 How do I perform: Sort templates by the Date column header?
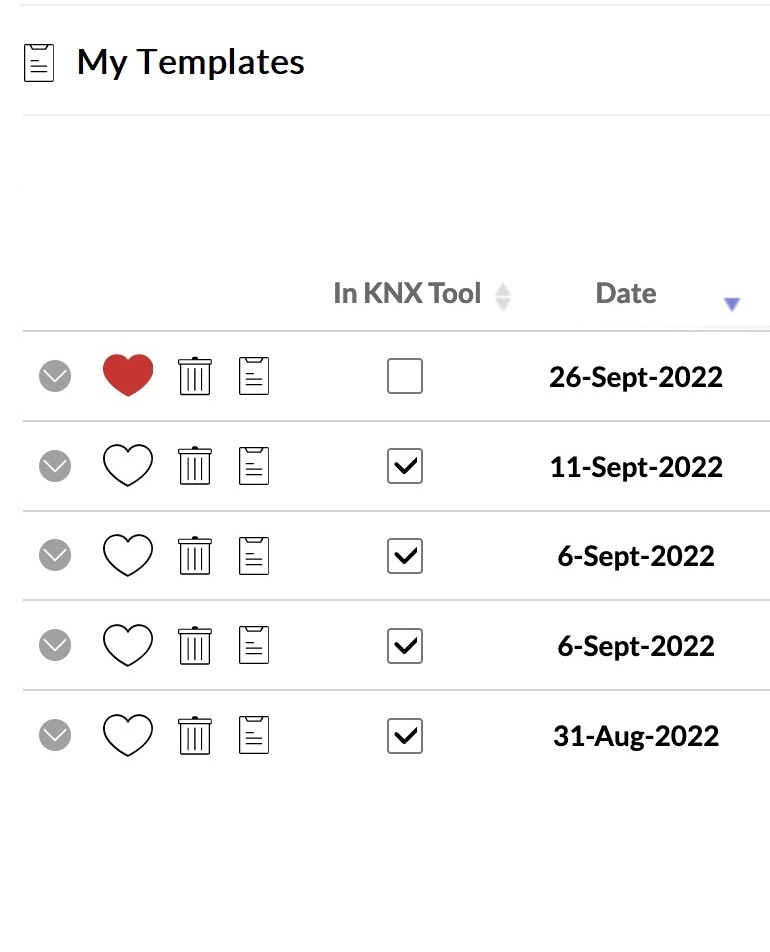[626, 294]
